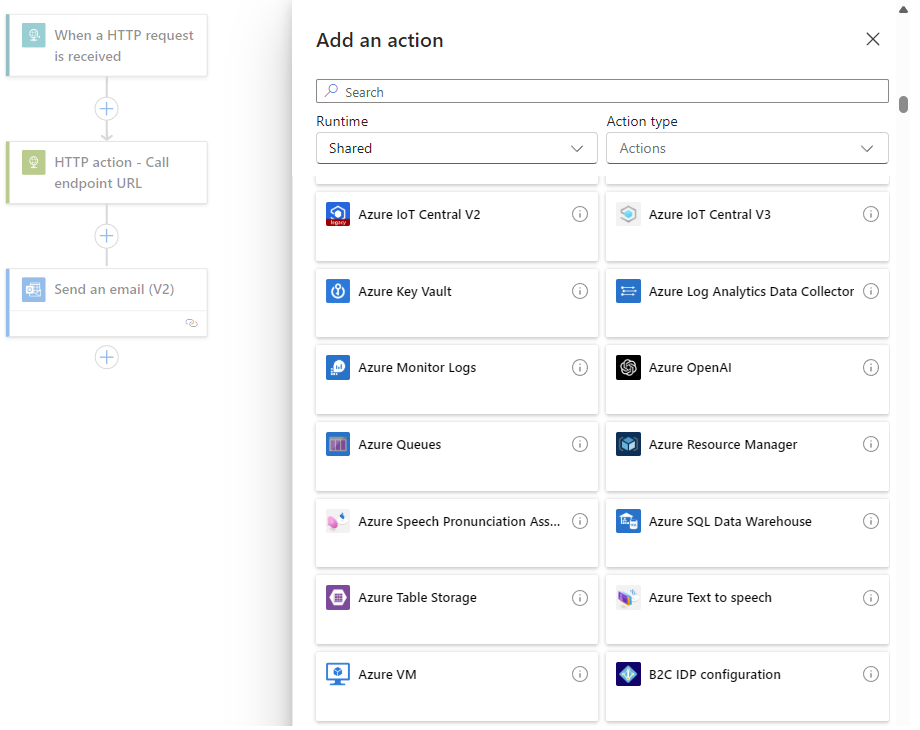Image resolution: width=920 pixels, height=730 pixels.
Task: Open the When a HTTP request is received trigger
Action: click(x=106, y=45)
